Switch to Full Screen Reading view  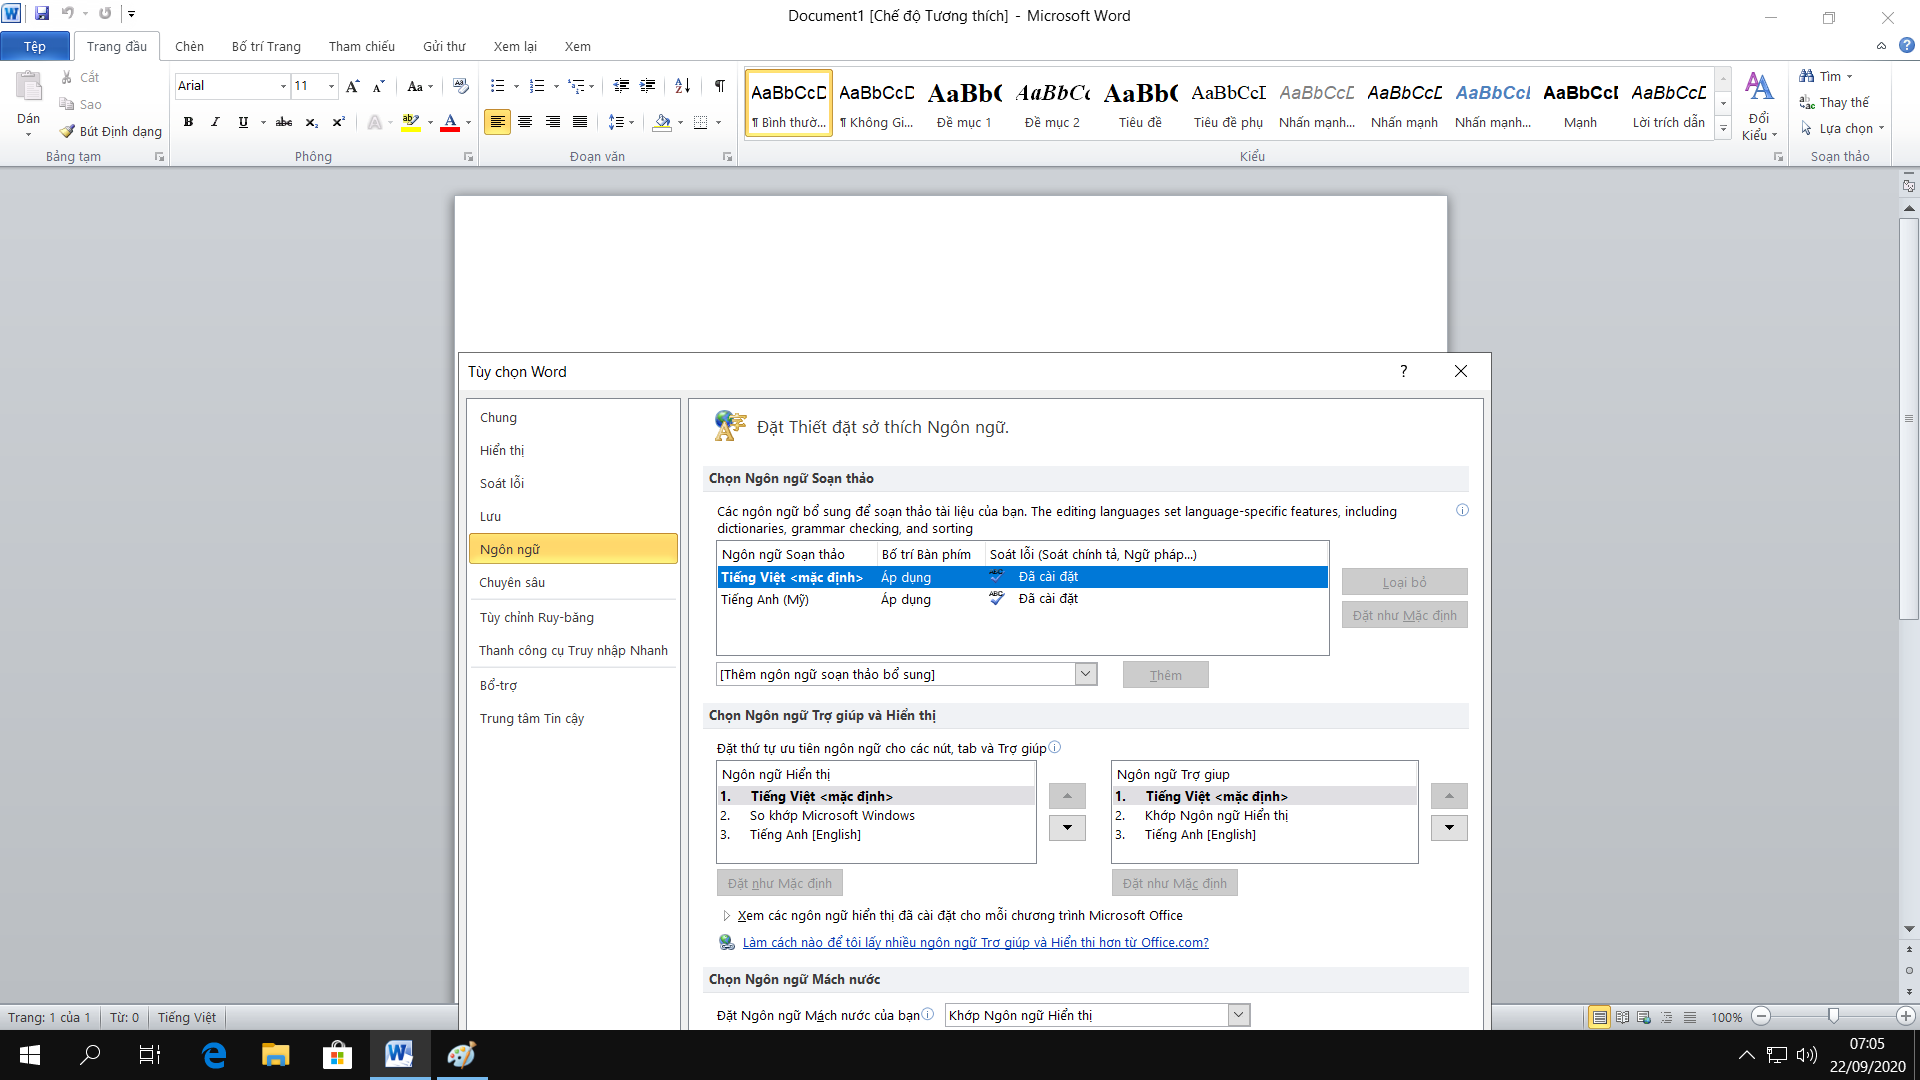[1622, 1017]
